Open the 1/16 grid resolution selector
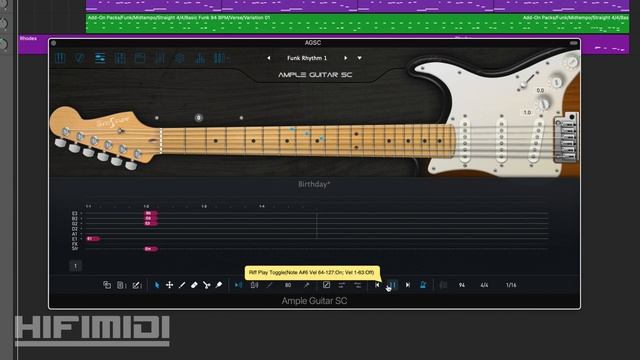This screenshot has width=640, height=360. click(511, 285)
